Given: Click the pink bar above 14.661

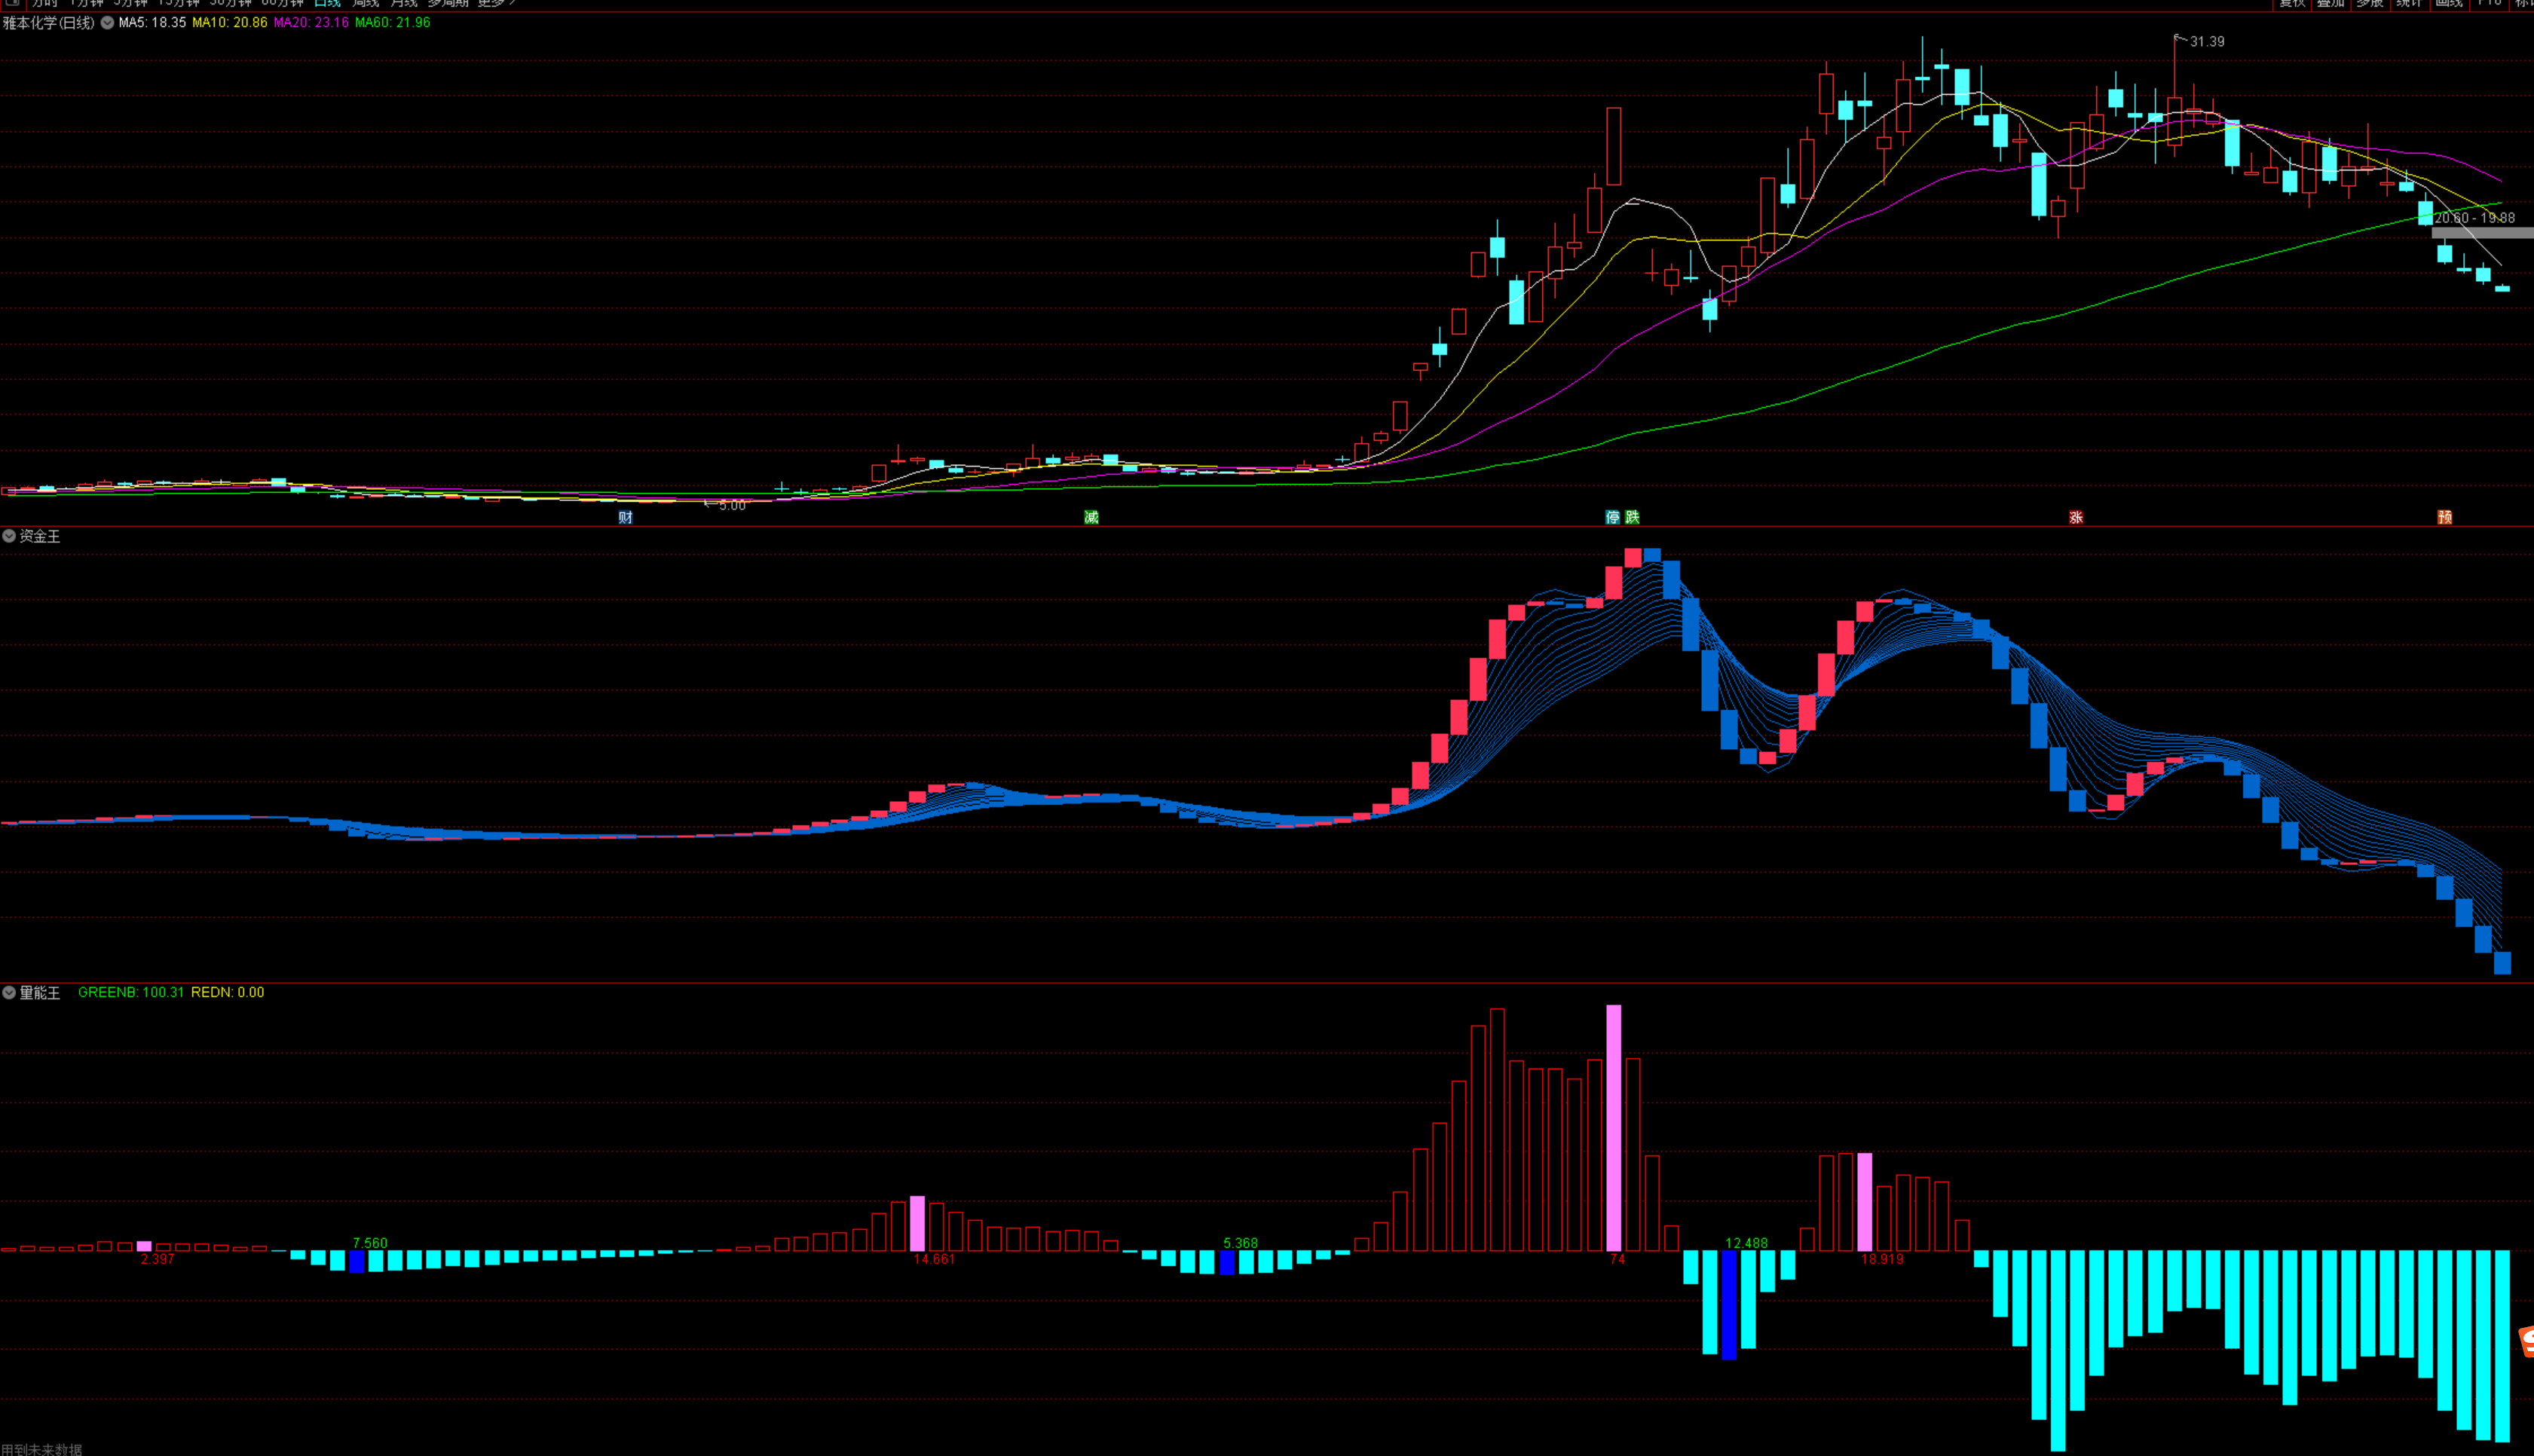Looking at the screenshot, I should coord(918,1223).
